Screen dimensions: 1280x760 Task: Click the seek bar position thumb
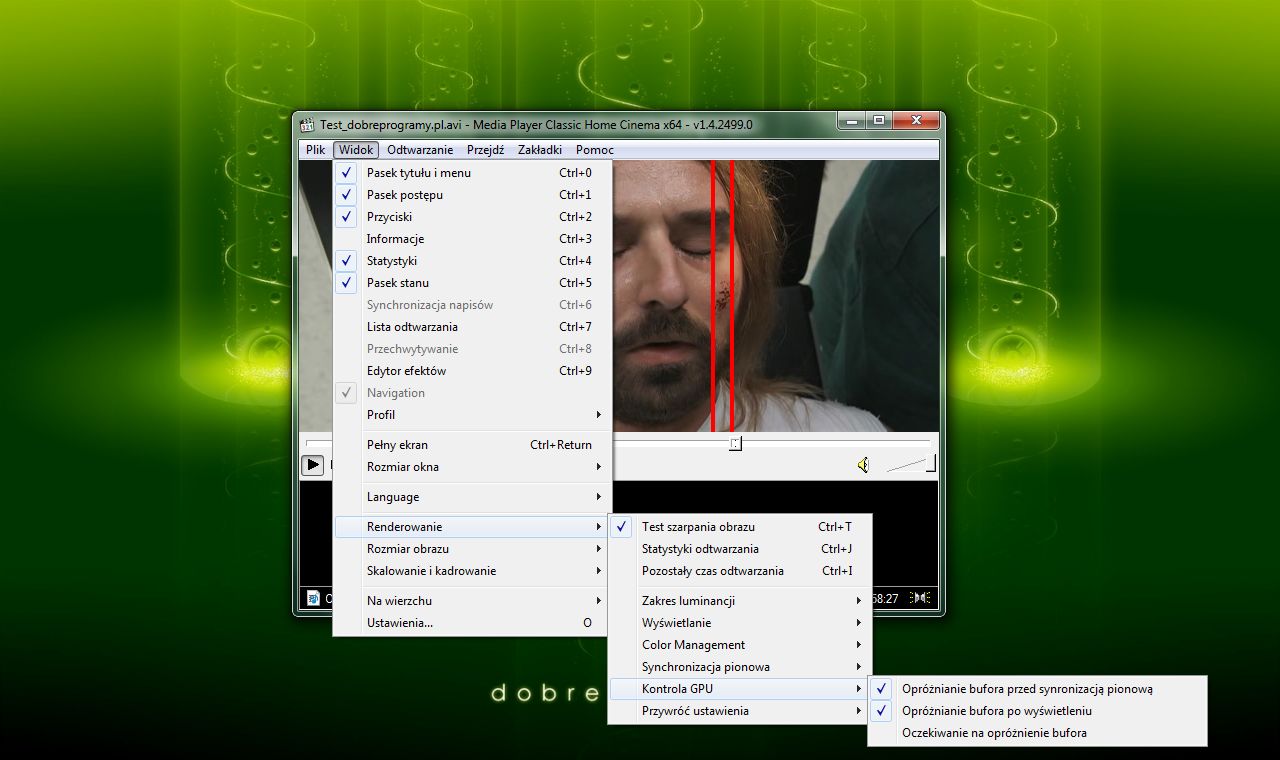tap(735, 443)
